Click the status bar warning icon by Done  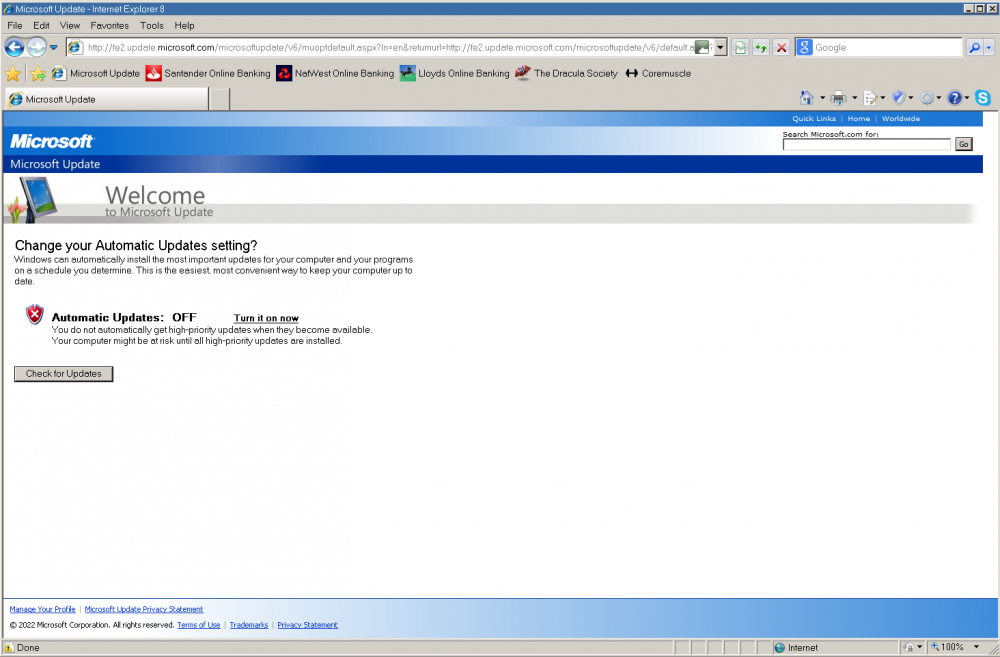click(x=9, y=647)
